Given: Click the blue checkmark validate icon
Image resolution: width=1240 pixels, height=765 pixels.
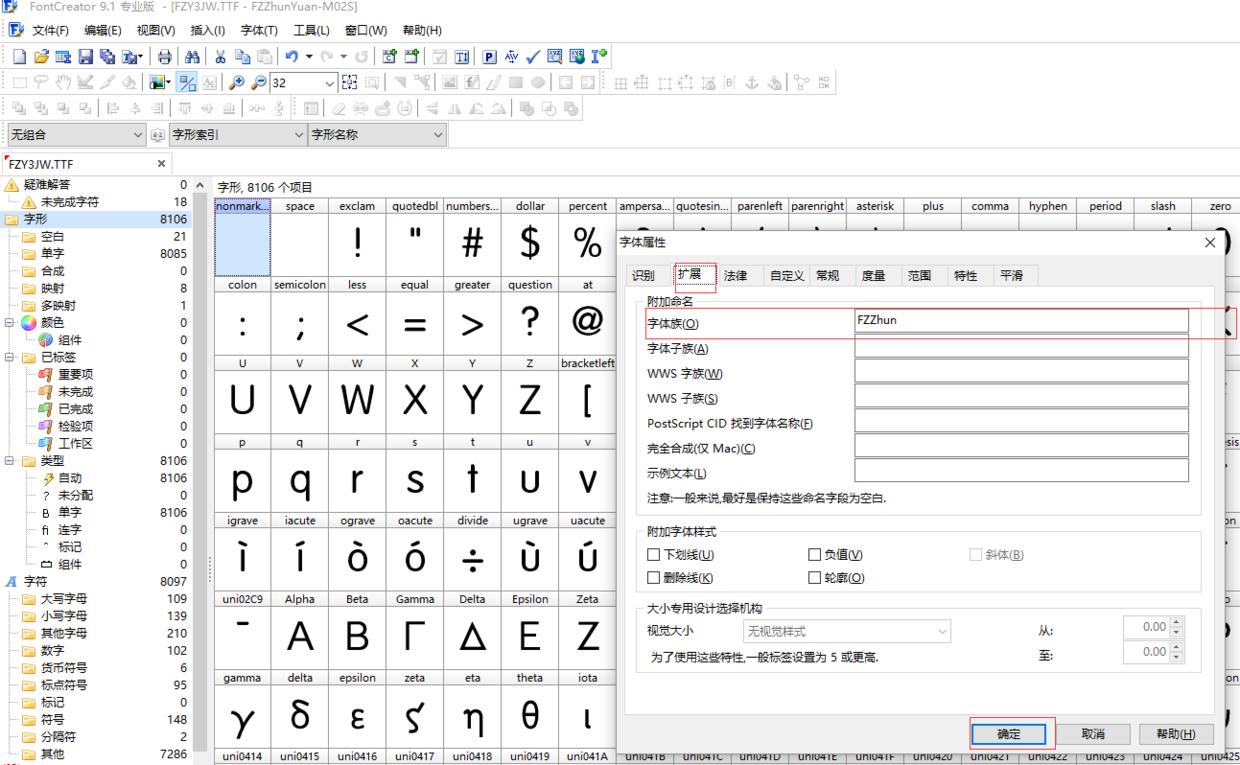Looking at the screenshot, I should click(x=533, y=57).
